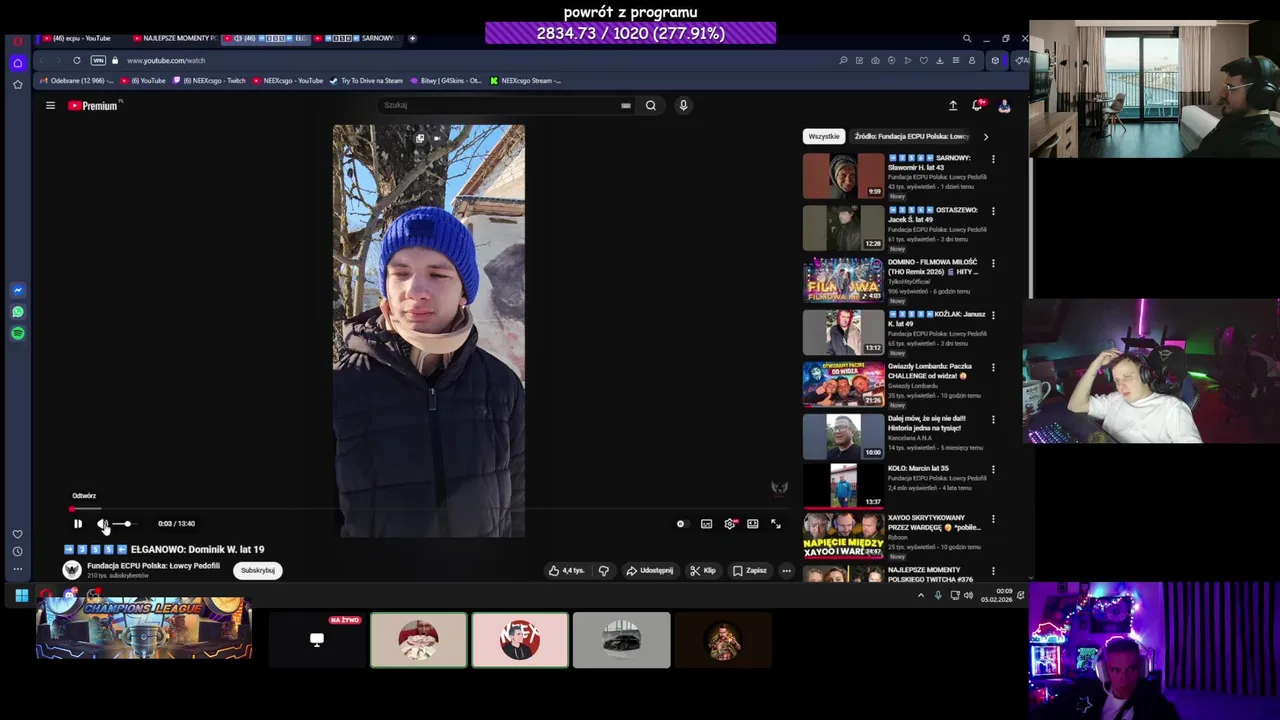Image resolution: width=1280 pixels, height=720 pixels.
Task: Open options for SARNOWY: Sławomir H. video
Action: [993, 159]
